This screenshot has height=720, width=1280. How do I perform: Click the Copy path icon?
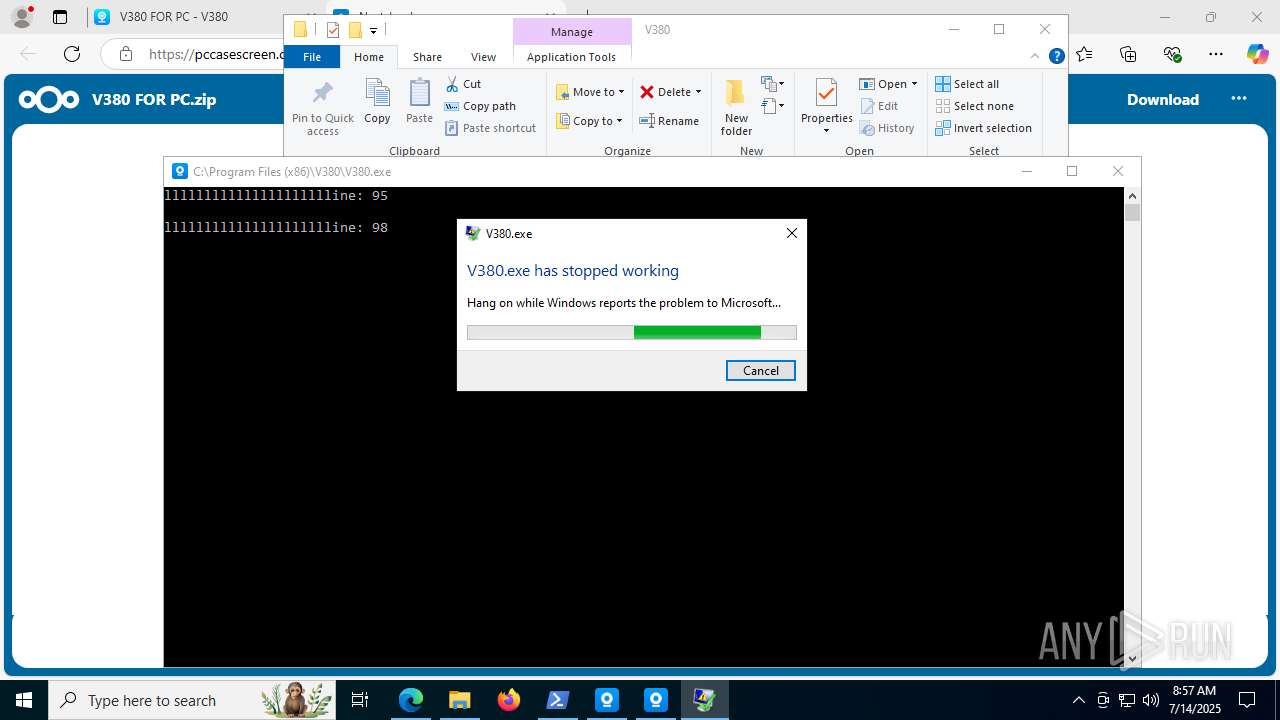tap(452, 106)
